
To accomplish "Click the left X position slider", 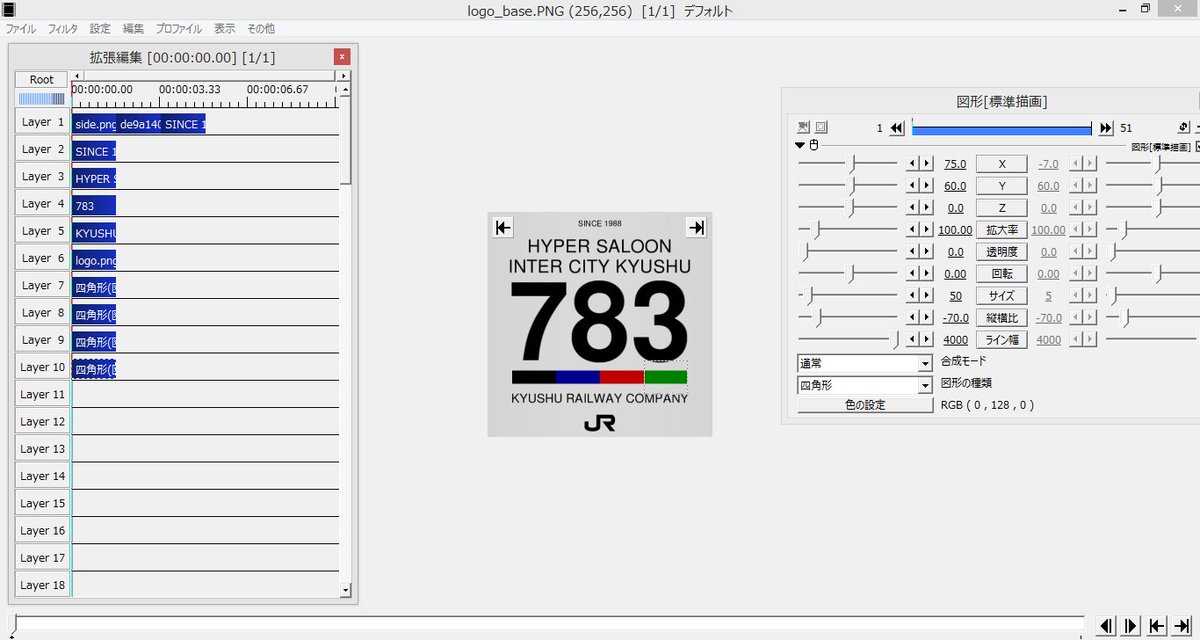I will point(848,164).
